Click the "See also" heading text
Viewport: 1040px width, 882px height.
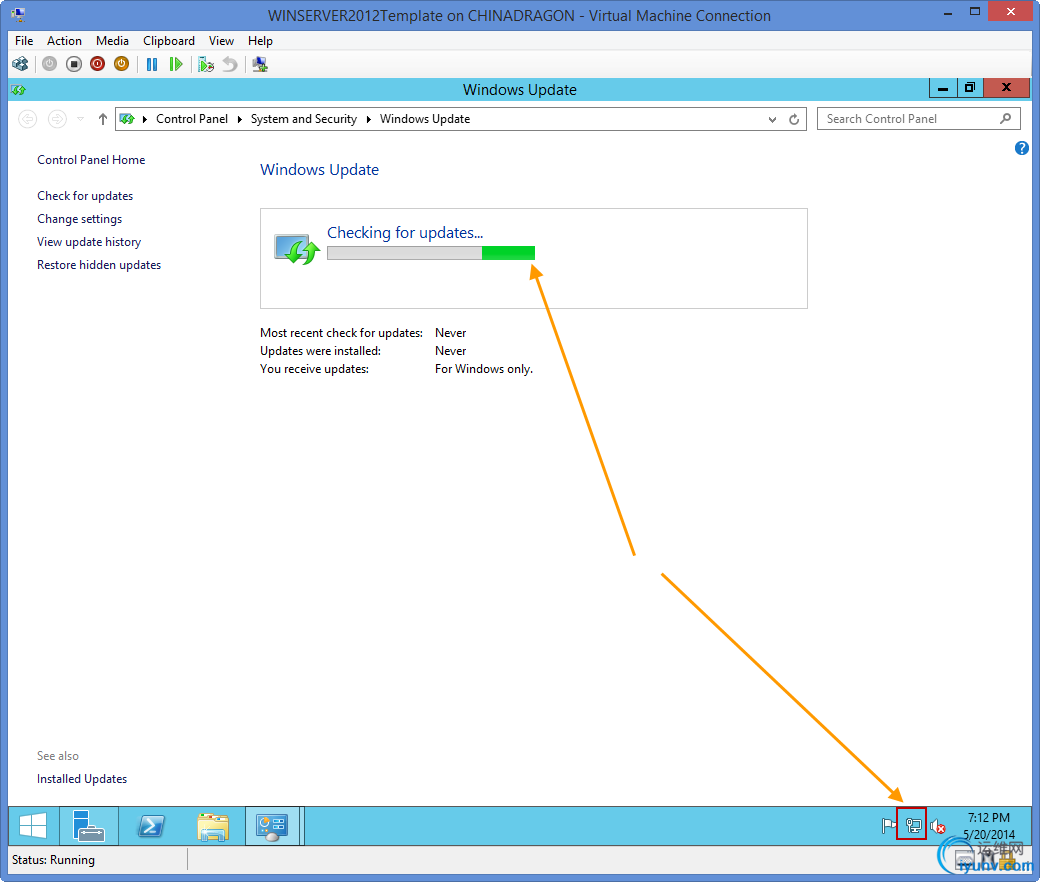click(58, 756)
